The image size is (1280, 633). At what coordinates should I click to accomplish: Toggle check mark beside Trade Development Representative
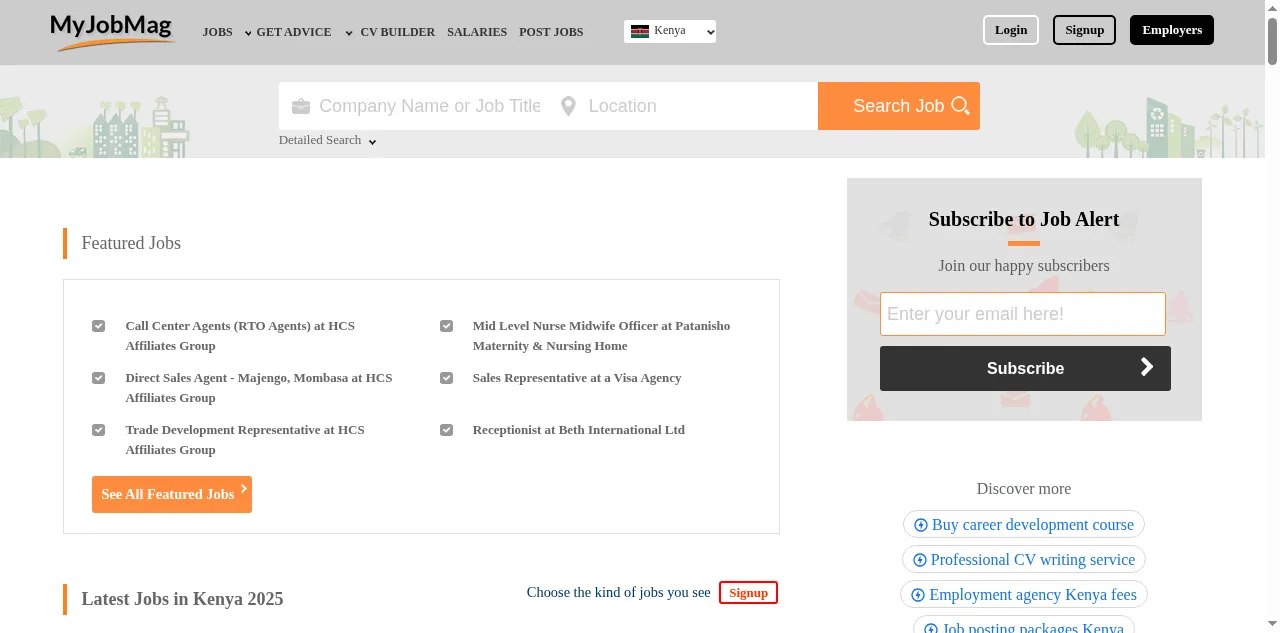[x=99, y=430]
